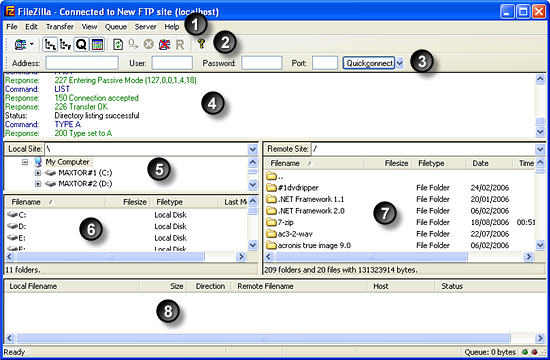The image size is (550, 360).
Task: Open the Local Site path dropdown
Action: tap(253, 149)
